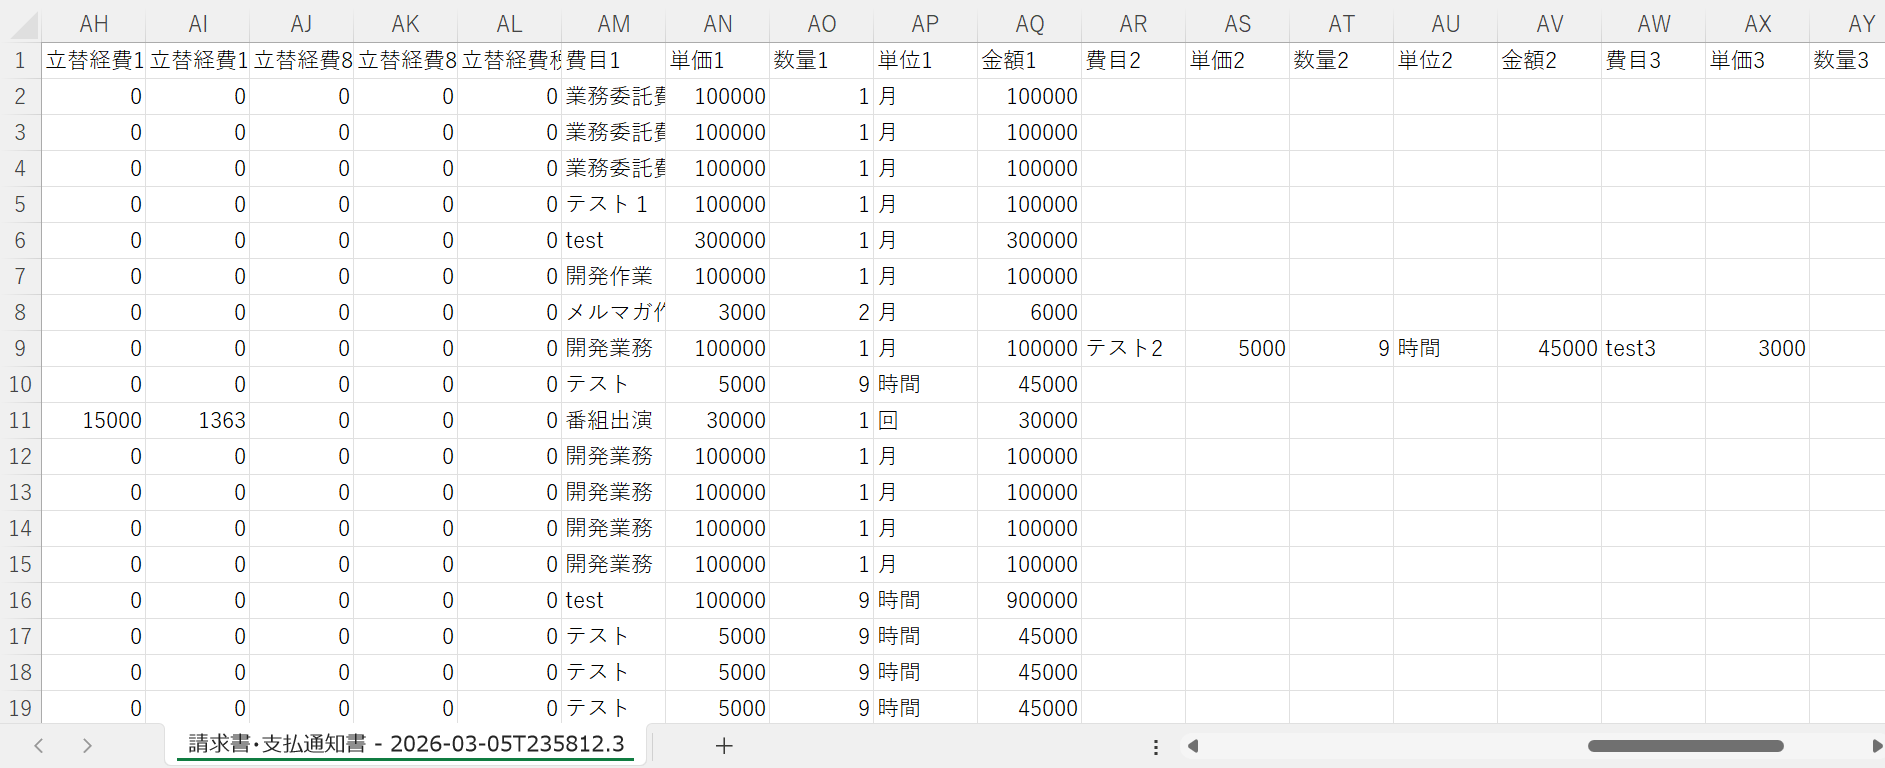Click the 金額2 header cell
This screenshot has height=768, width=1885.
point(1550,60)
